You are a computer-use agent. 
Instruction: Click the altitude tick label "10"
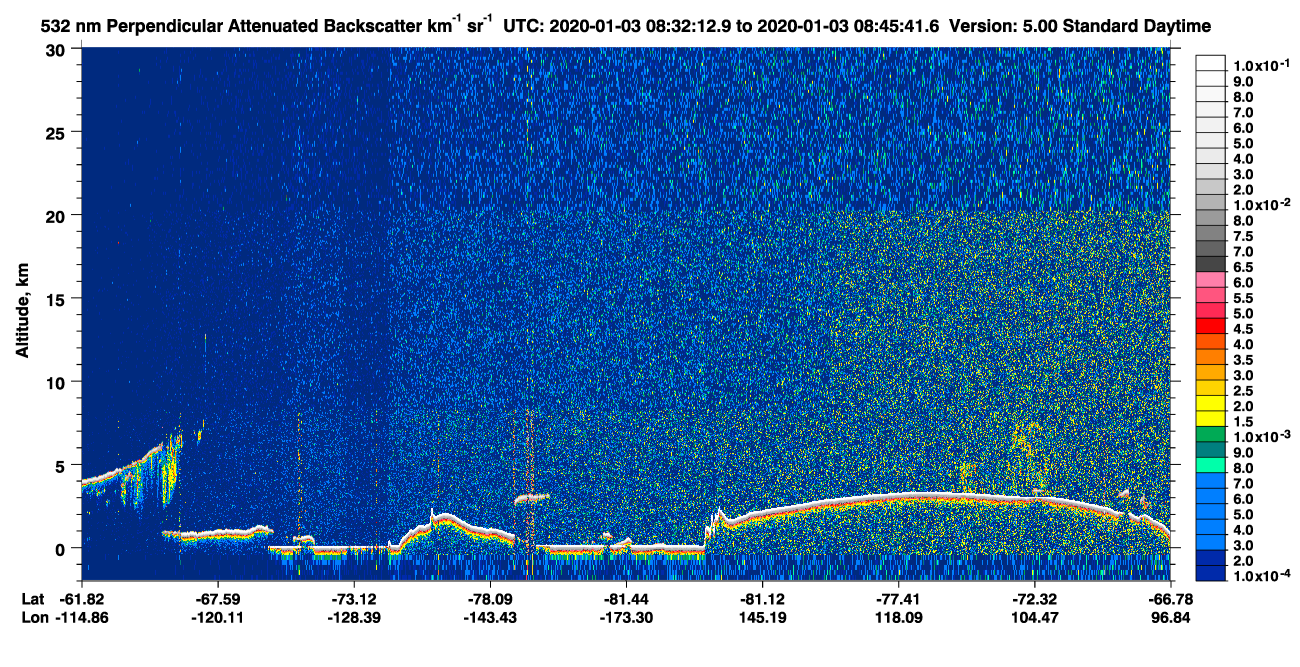(x=58, y=381)
